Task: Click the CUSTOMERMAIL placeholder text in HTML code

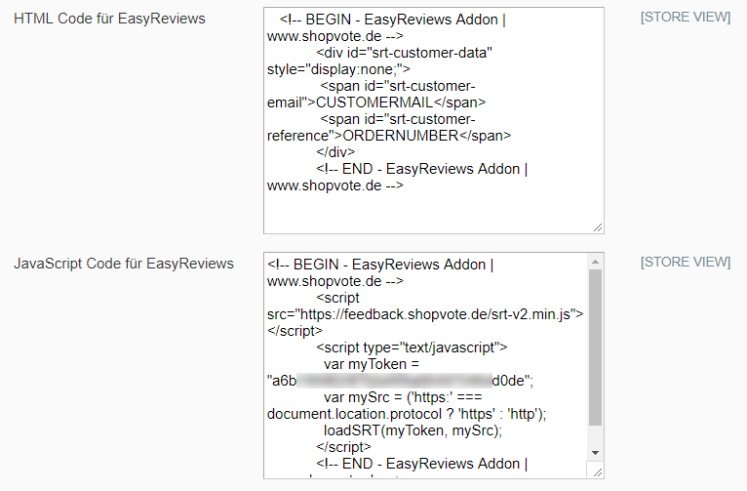Action: [x=374, y=102]
